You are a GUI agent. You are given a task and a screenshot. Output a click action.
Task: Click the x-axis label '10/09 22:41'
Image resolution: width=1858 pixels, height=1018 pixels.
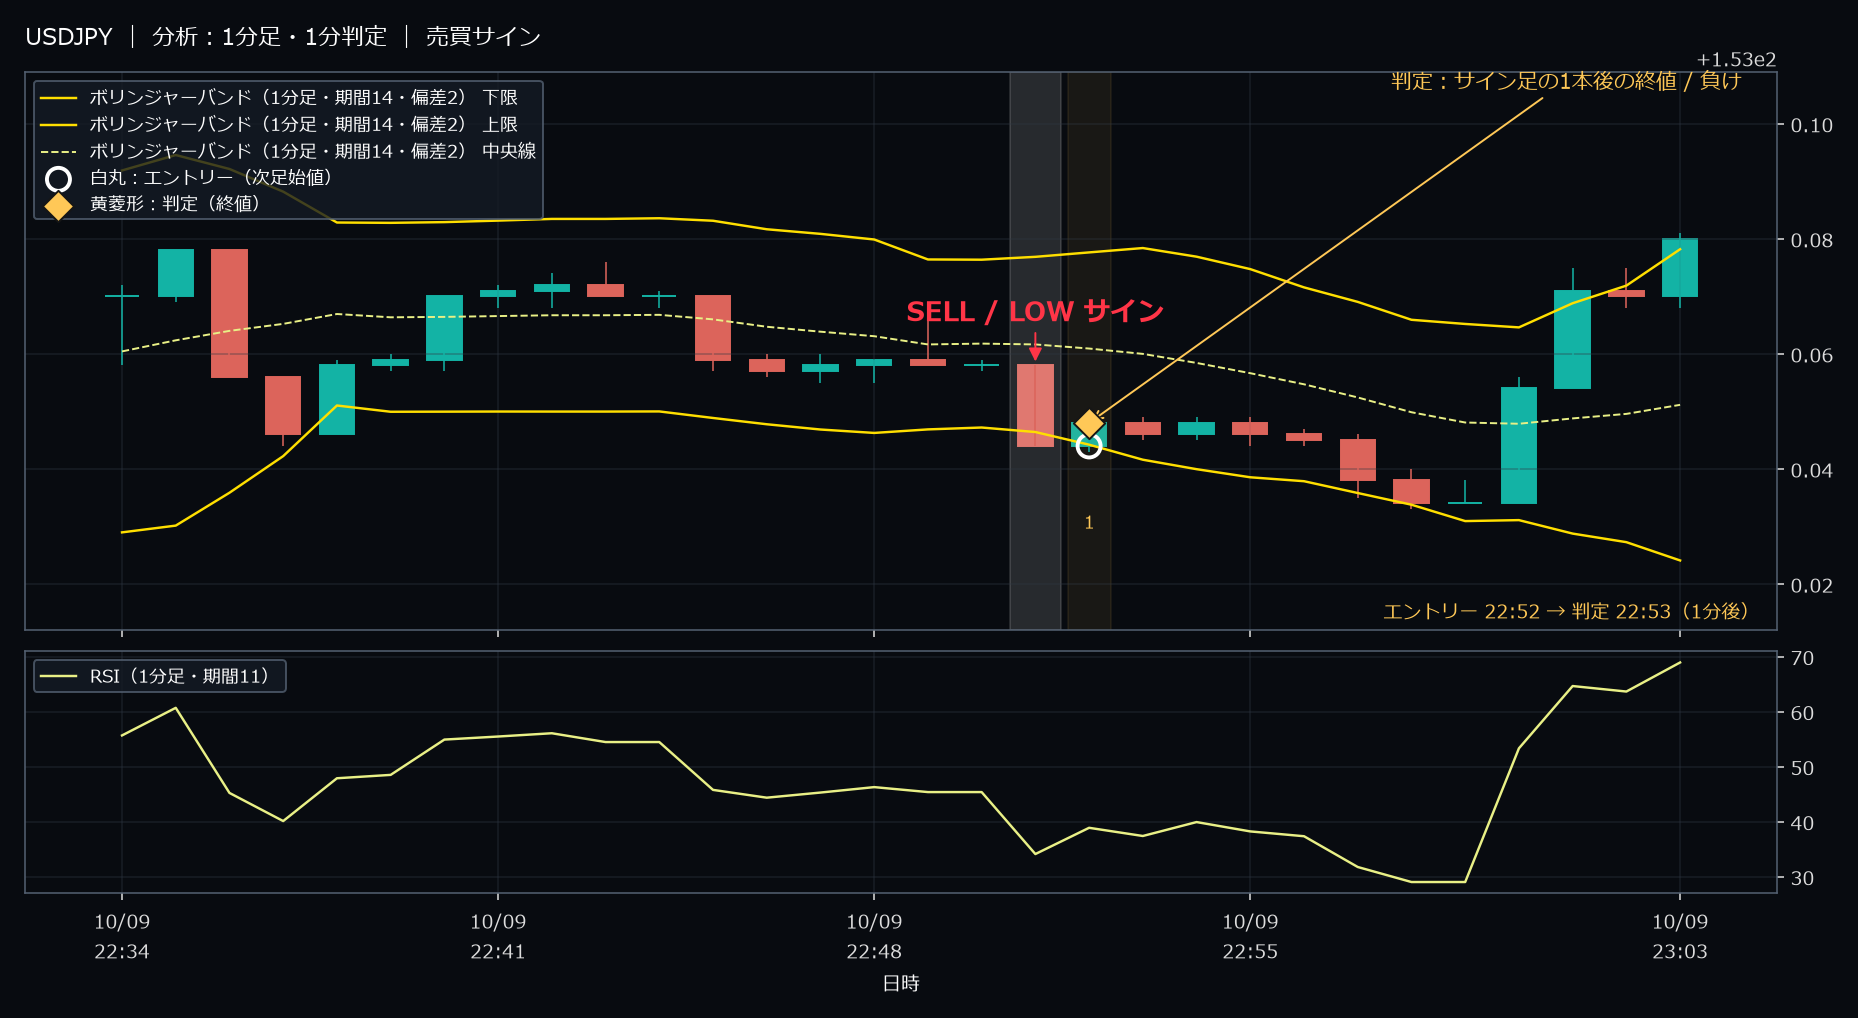(498, 936)
